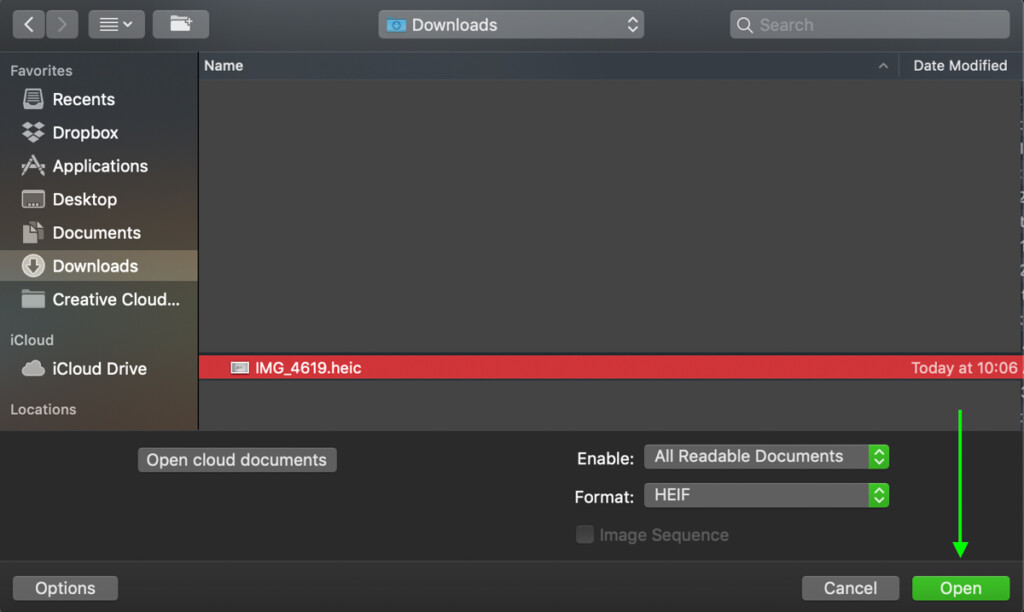Reverse sort order with the caret arrow
The image size is (1024, 612).
(883, 66)
